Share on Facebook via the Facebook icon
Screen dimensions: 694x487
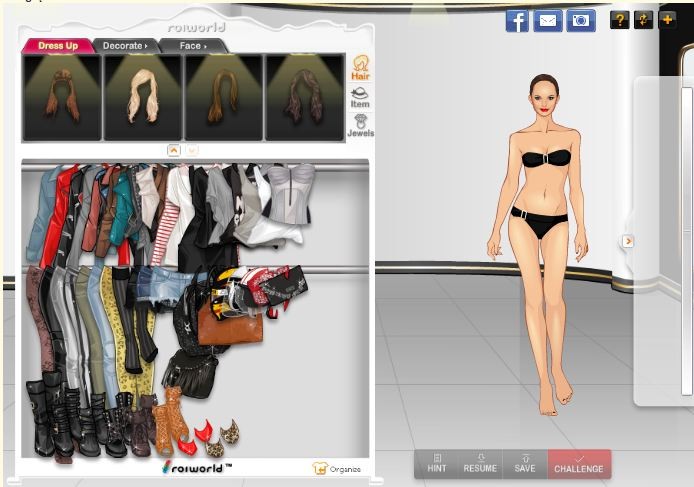pyautogui.click(x=517, y=20)
